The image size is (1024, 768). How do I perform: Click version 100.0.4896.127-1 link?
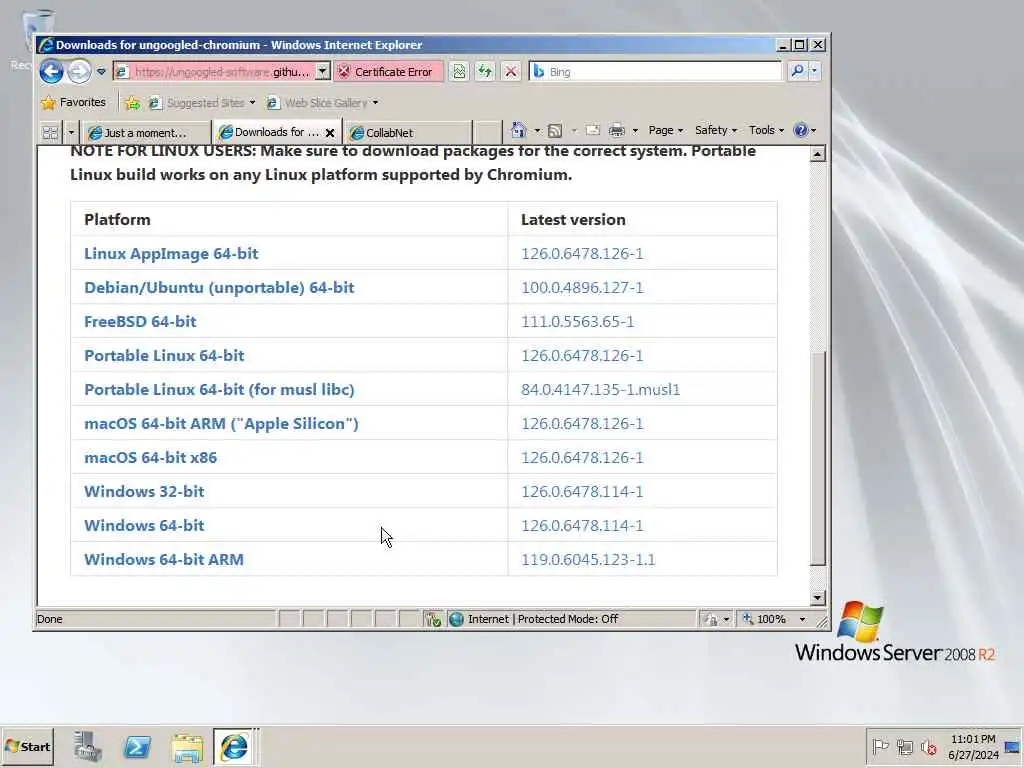point(582,287)
